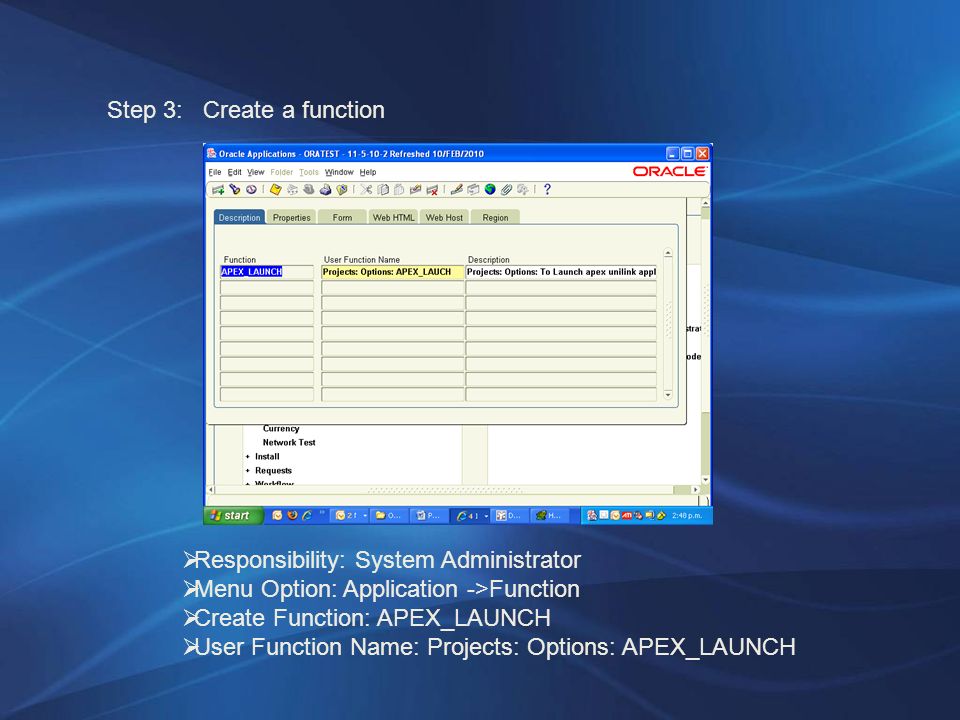Open the Edit menu
The width and height of the screenshot is (960, 720).
(234, 172)
